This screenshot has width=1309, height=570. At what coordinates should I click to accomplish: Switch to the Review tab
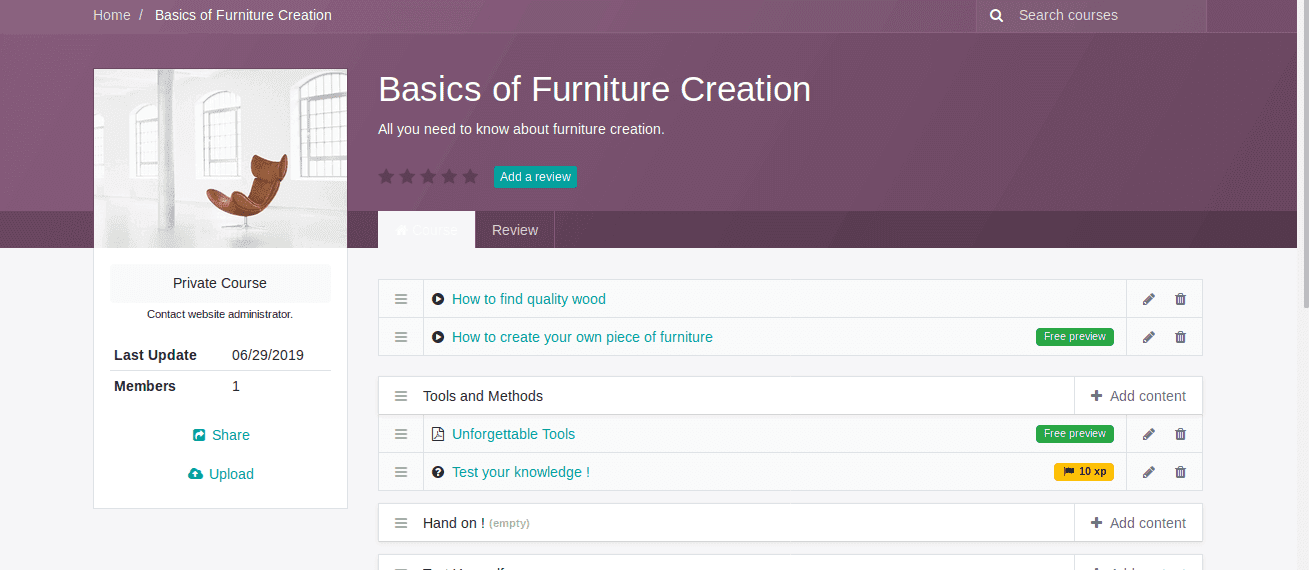(515, 230)
